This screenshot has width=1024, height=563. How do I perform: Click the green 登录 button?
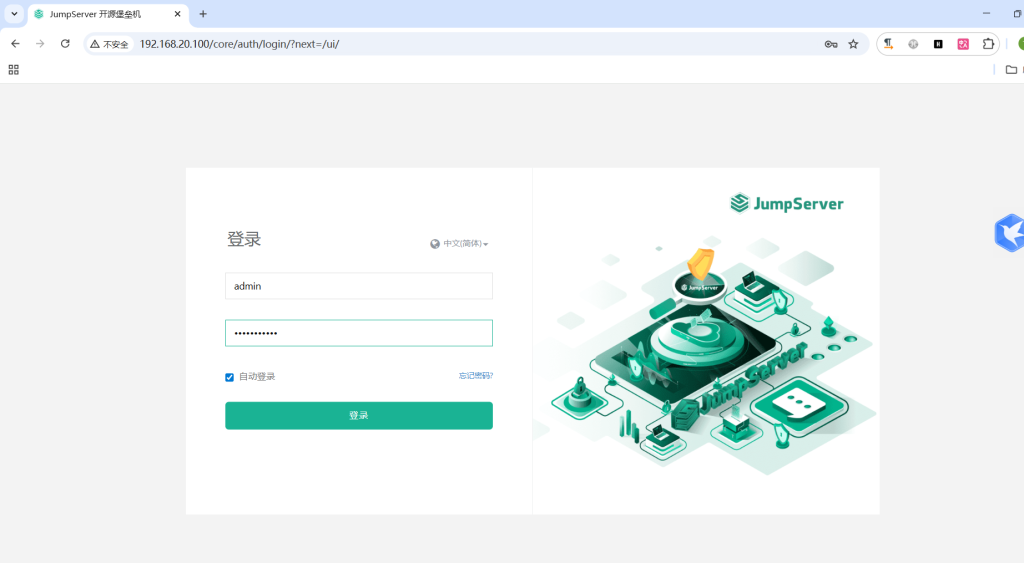click(x=358, y=416)
